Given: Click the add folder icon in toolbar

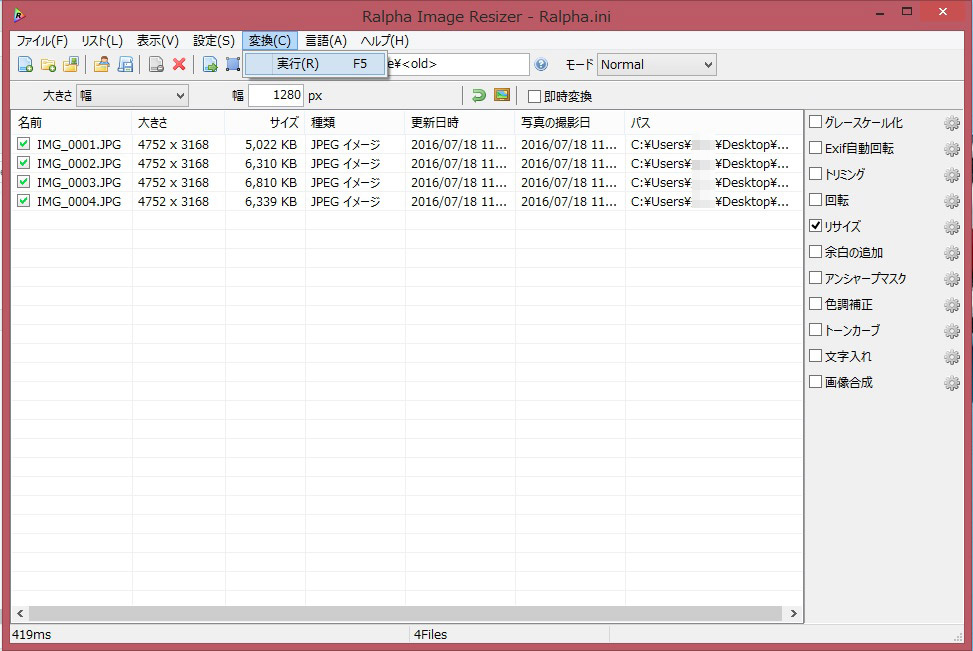Looking at the screenshot, I should pos(48,65).
